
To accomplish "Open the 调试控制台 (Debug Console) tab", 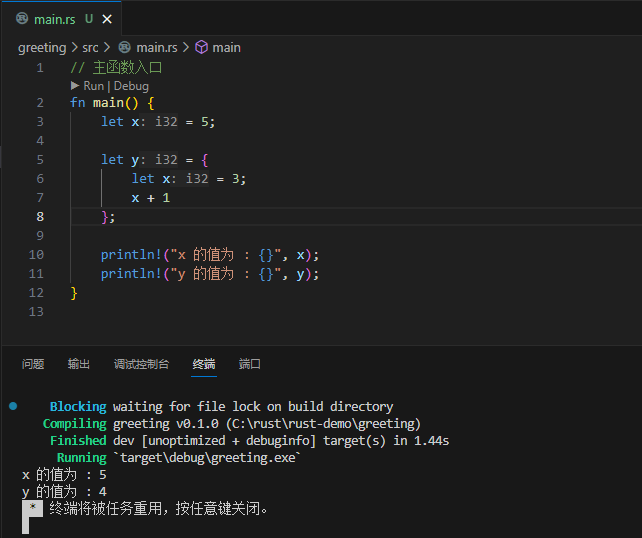I will [x=141, y=364].
